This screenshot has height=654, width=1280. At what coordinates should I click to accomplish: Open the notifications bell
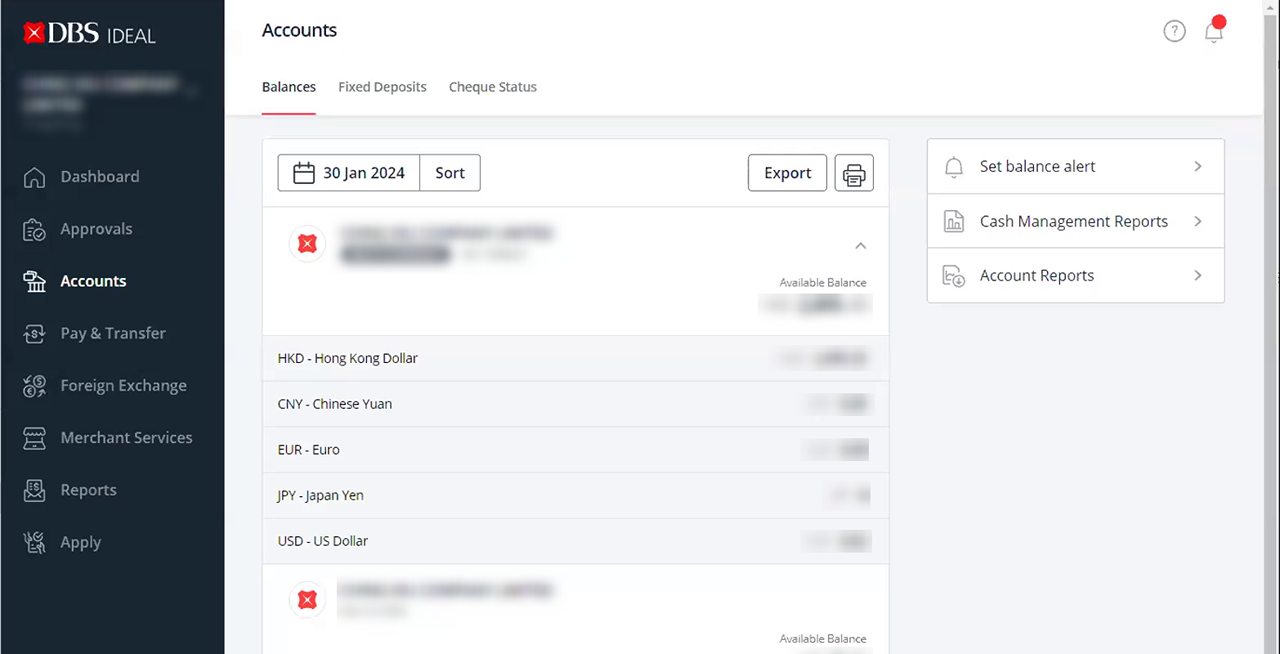click(x=1213, y=32)
